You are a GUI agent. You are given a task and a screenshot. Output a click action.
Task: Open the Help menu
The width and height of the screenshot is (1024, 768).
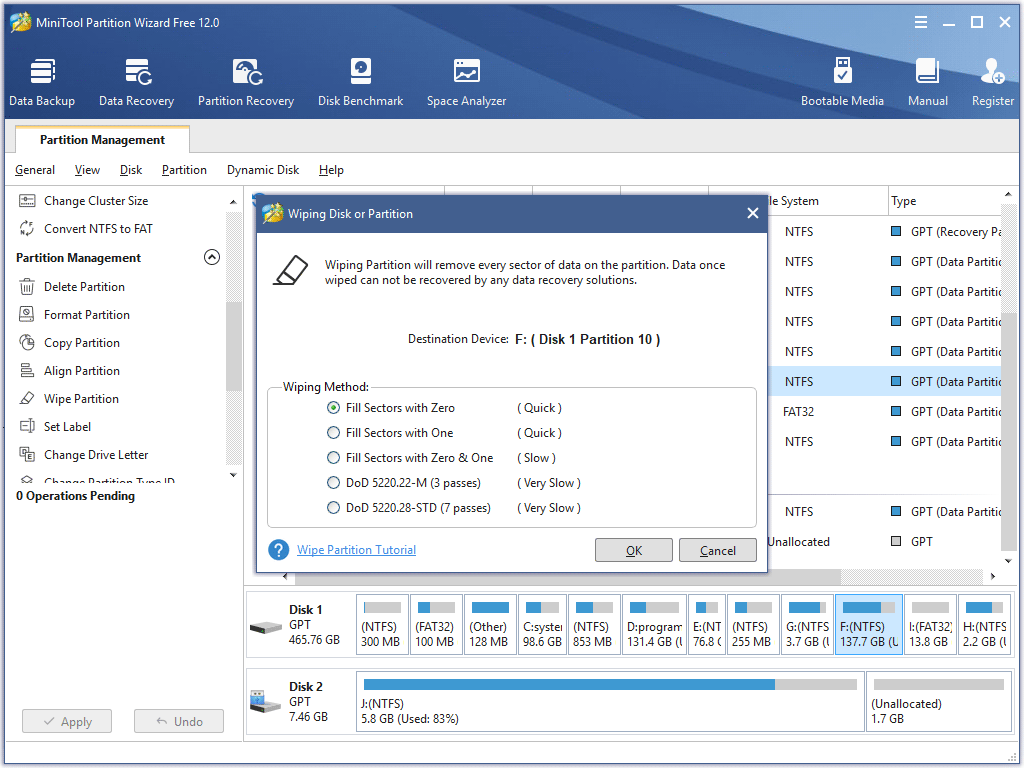[331, 170]
